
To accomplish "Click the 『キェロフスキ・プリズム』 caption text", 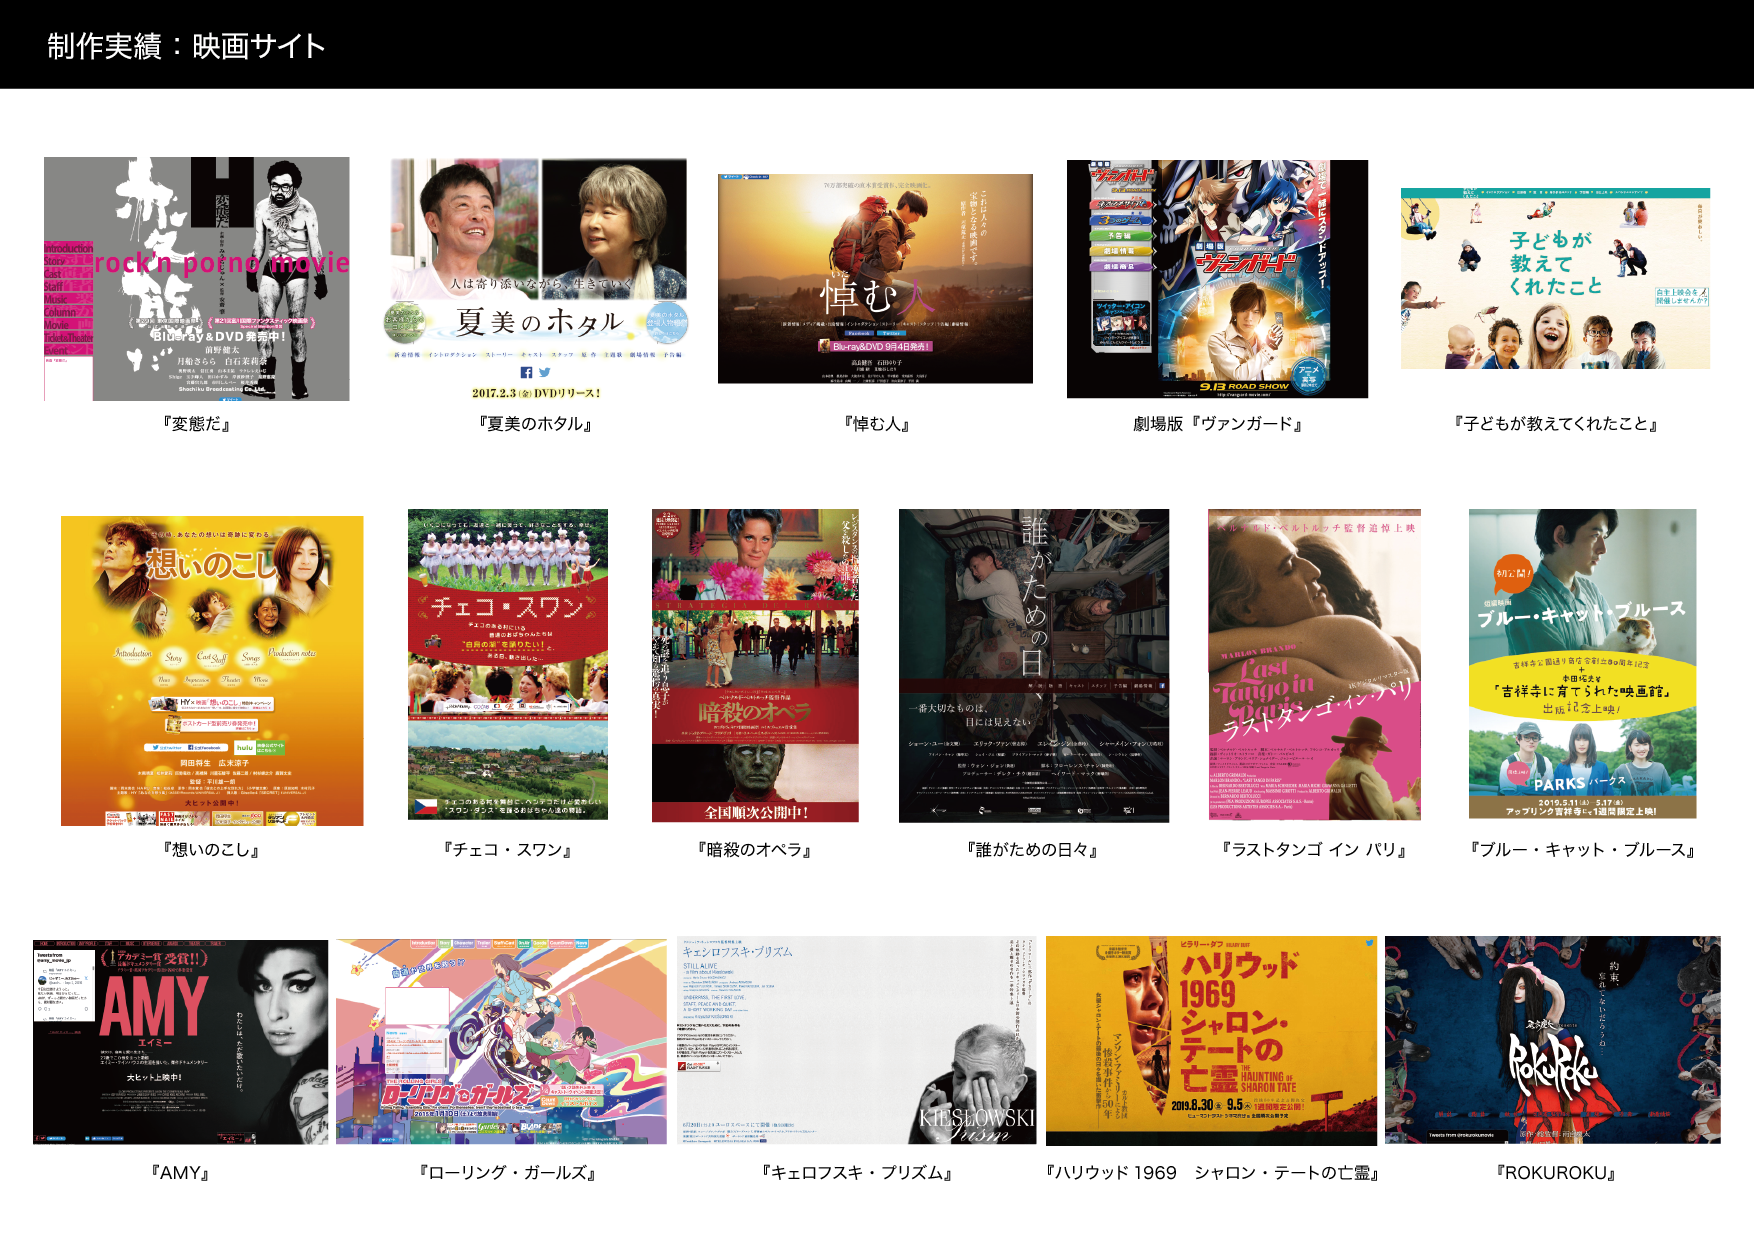I will pyautogui.click(x=856, y=1173).
